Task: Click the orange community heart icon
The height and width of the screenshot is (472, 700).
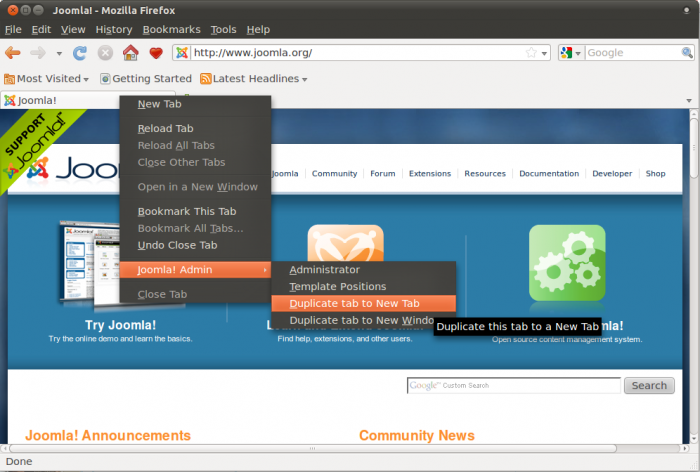Action: 345,242
